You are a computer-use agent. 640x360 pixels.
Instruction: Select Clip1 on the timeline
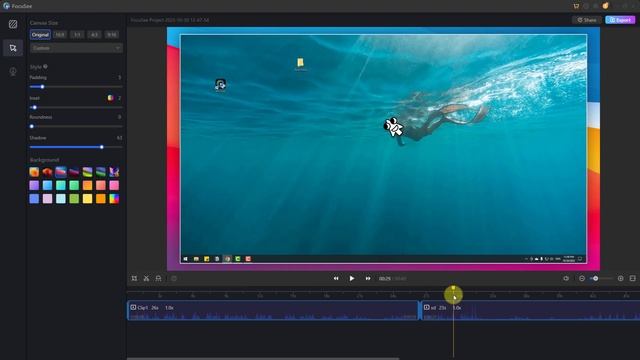(x=273, y=311)
